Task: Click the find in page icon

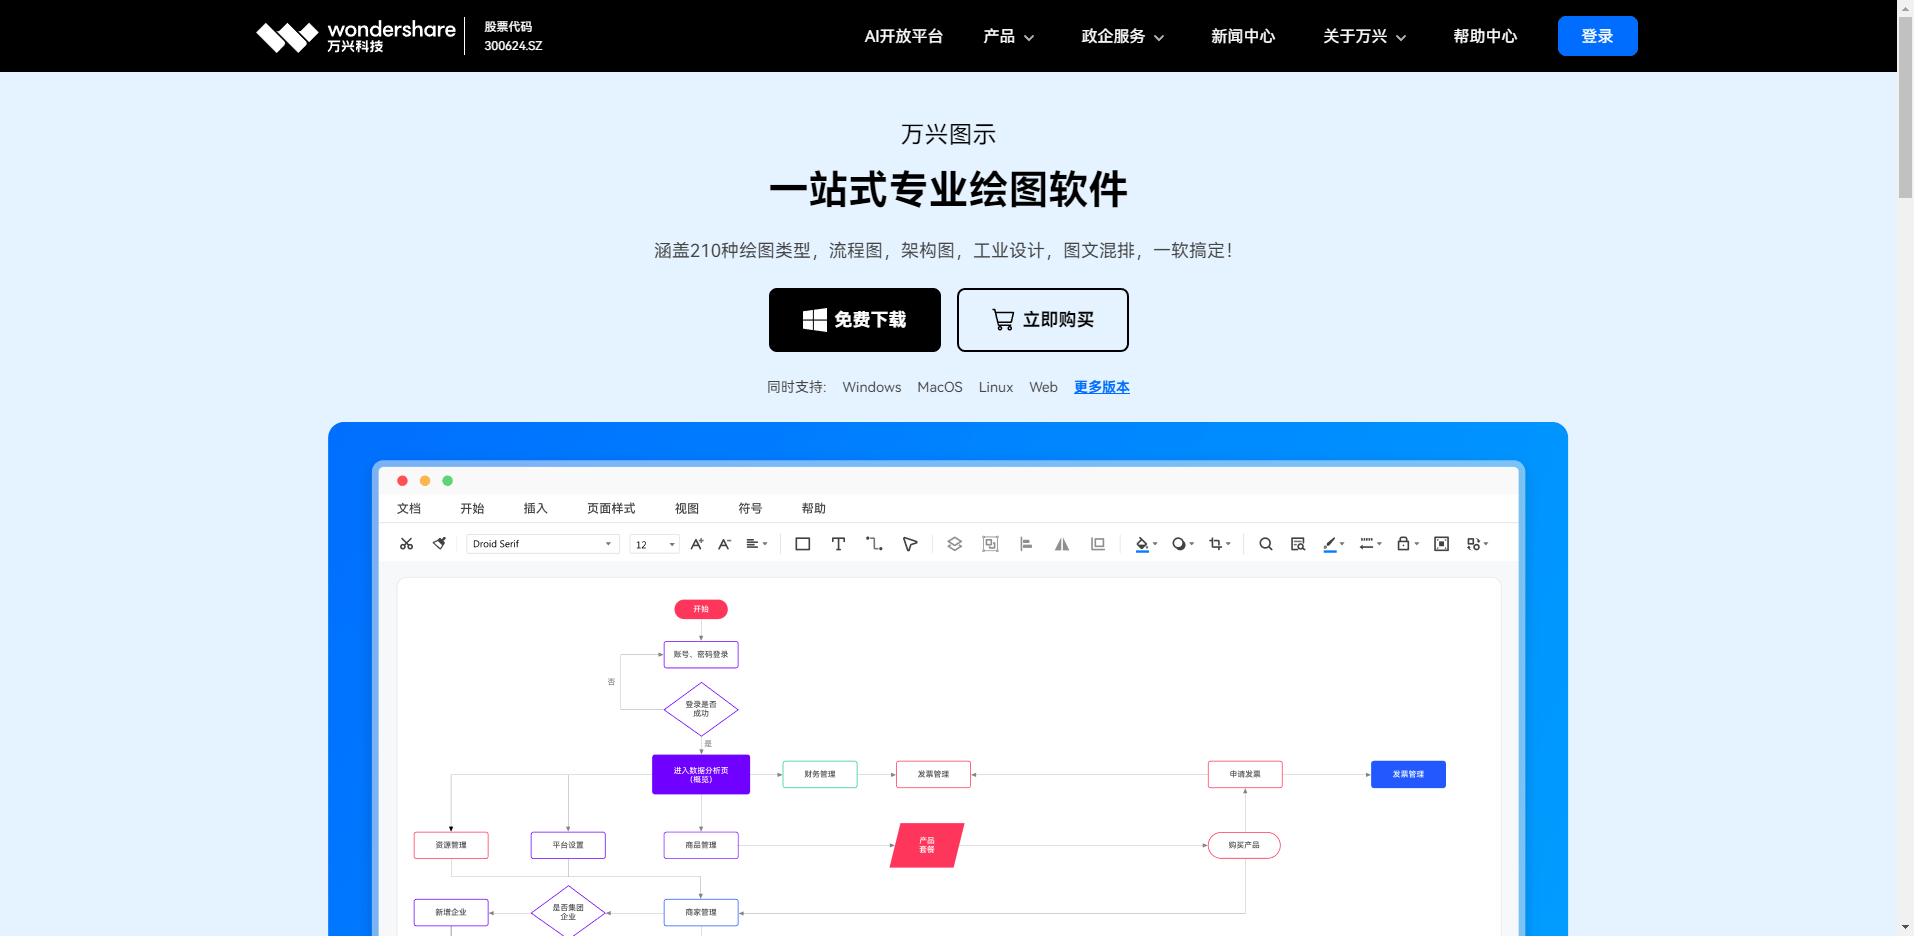Action: [1298, 544]
